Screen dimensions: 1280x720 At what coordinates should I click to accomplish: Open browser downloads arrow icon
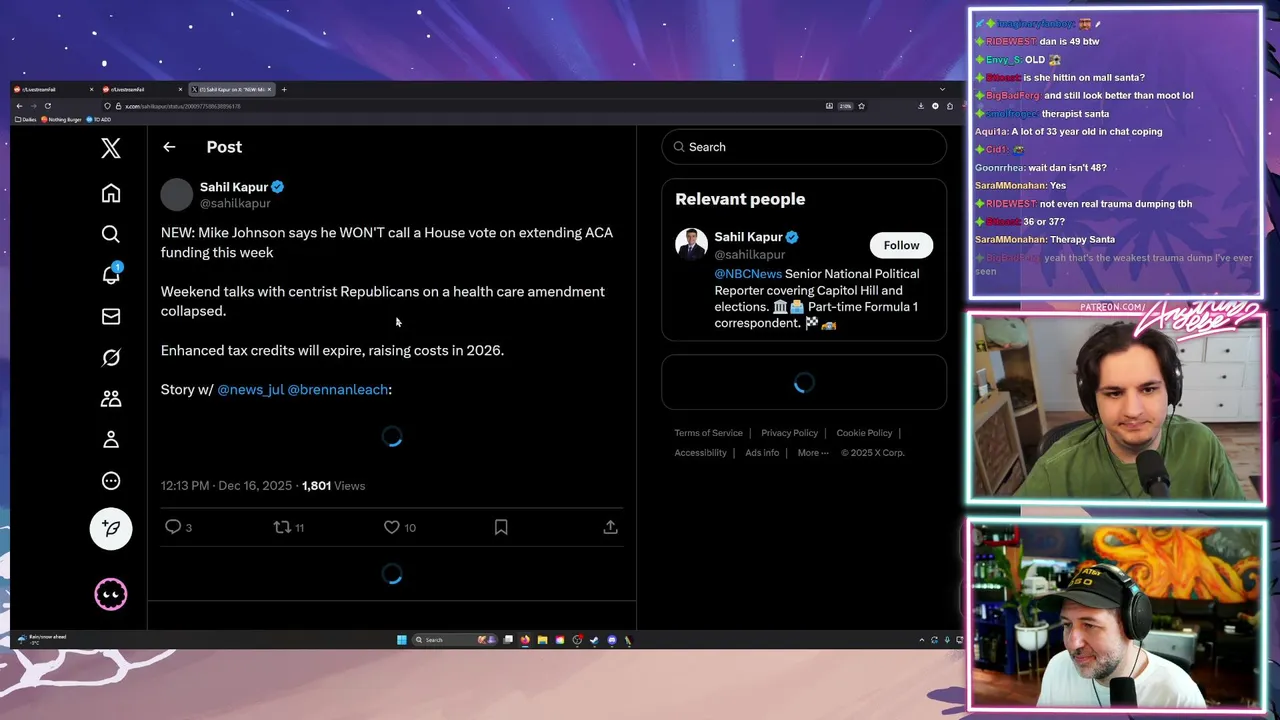(921, 106)
